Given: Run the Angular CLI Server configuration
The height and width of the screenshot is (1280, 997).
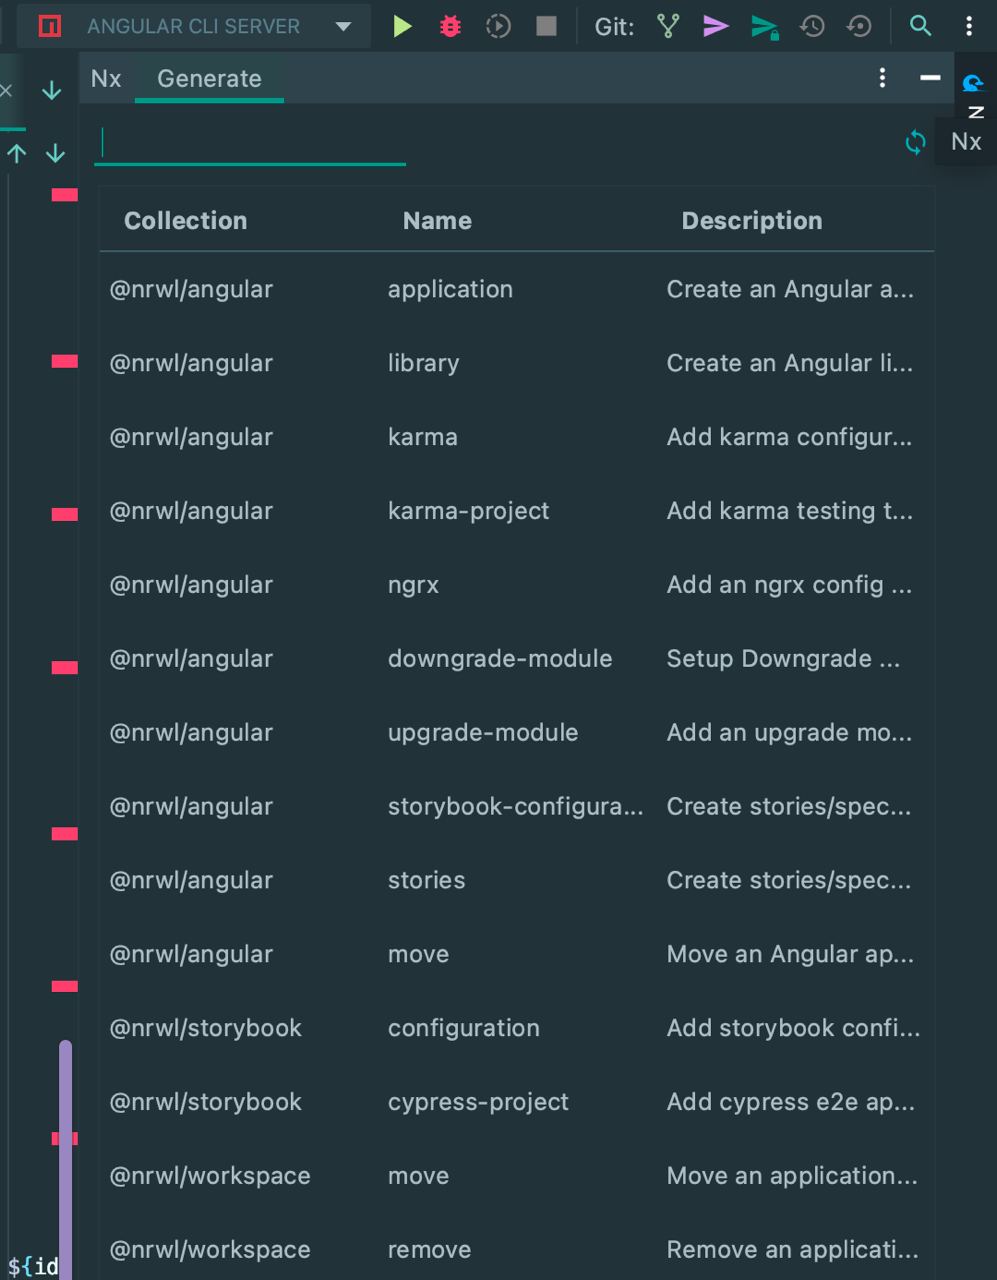Looking at the screenshot, I should 402,26.
